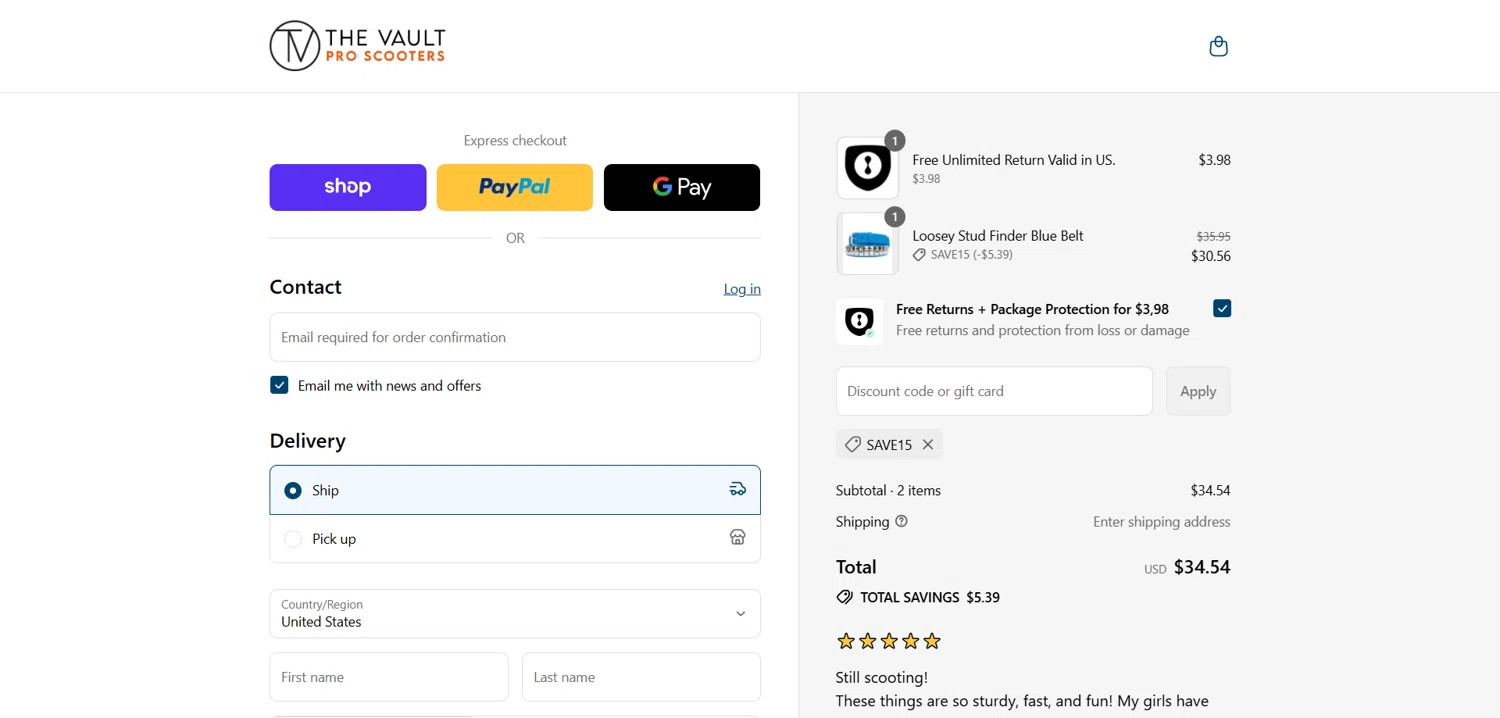Click the Still scooting! review heading
The width and height of the screenshot is (1500, 718).
tap(882, 677)
